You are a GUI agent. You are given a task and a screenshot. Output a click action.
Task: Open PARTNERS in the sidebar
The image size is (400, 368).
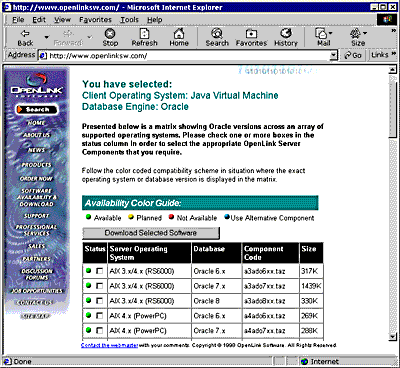click(36, 259)
